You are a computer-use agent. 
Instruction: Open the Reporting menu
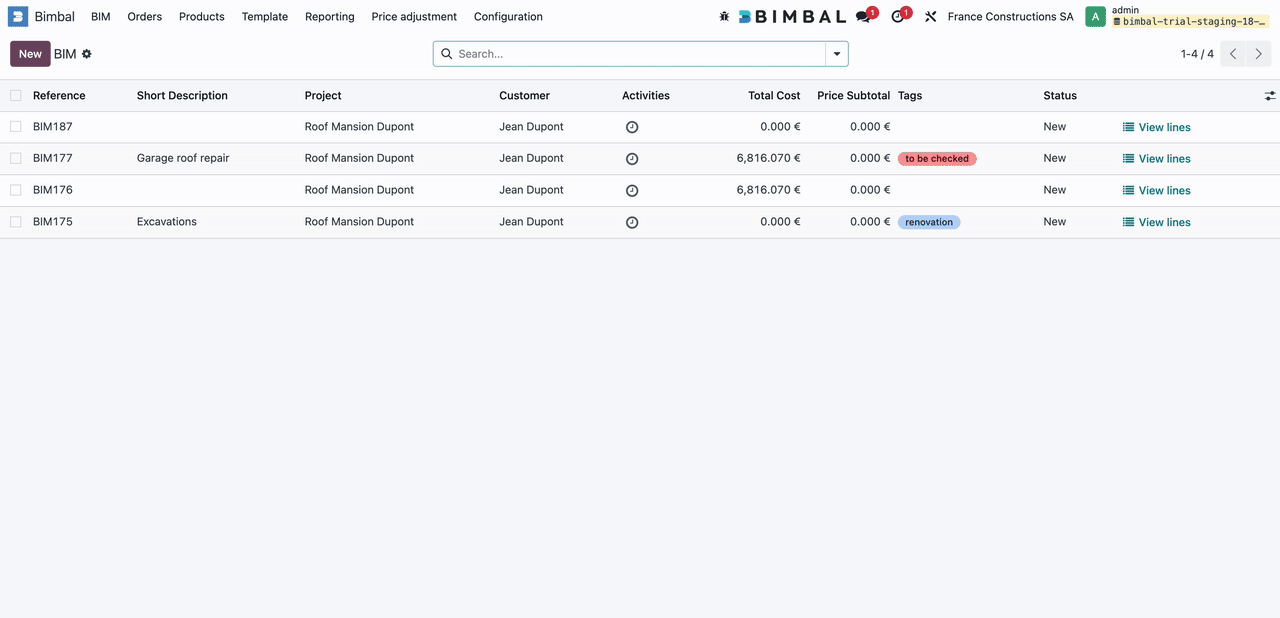click(x=330, y=17)
